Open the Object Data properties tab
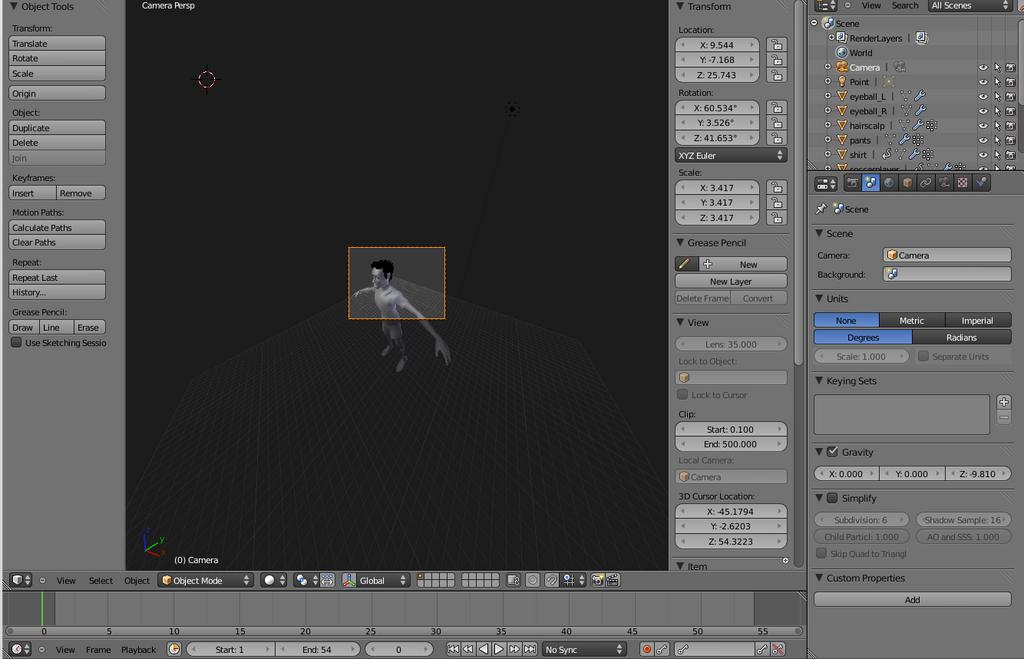This screenshot has width=1024, height=659. (944, 184)
